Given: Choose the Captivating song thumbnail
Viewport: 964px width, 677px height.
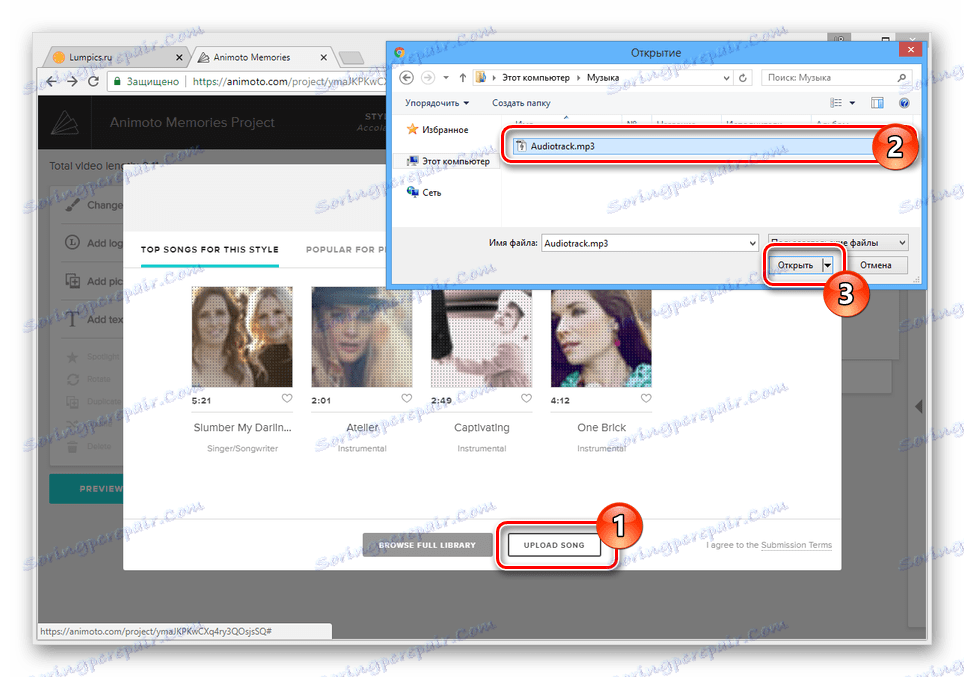Looking at the screenshot, I should coord(481,336).
